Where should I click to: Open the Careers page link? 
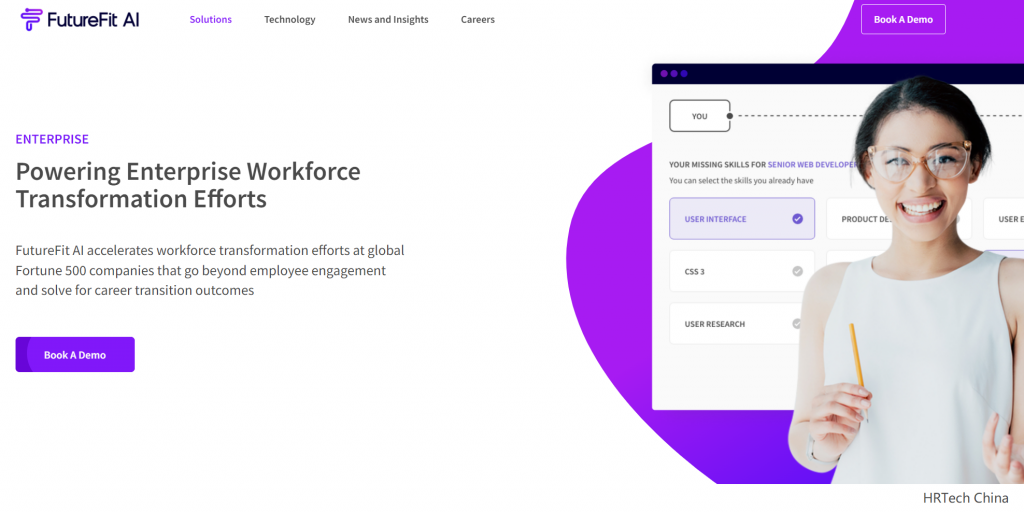pyautogui.click(x=477, y=20)
